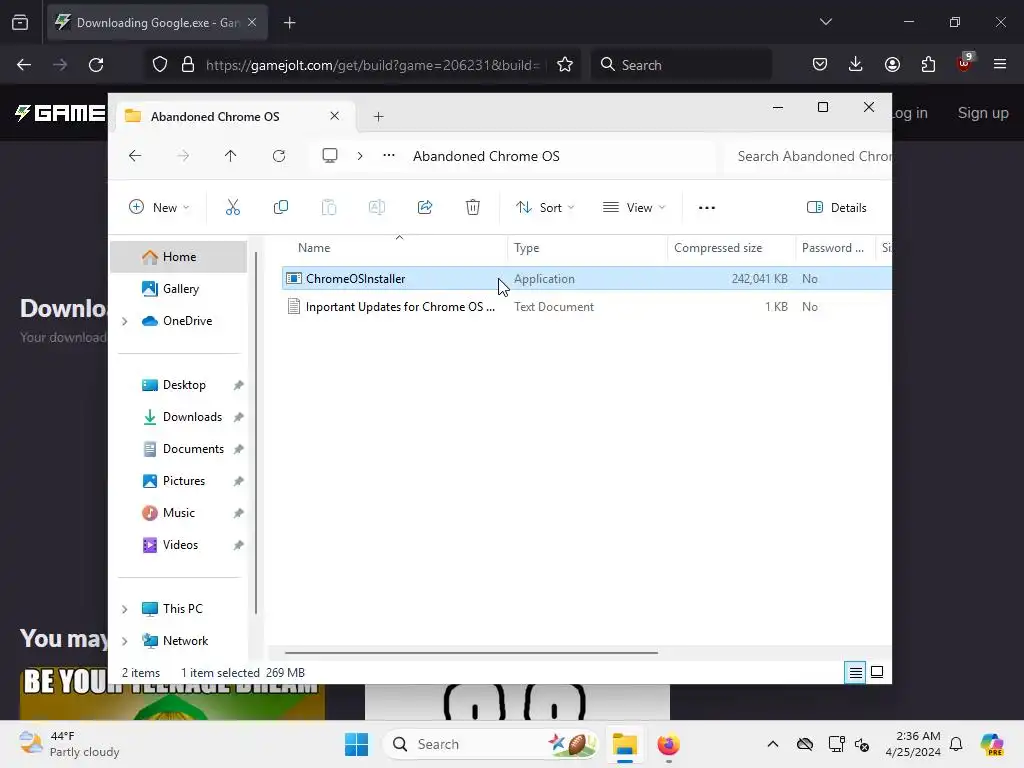Open the Firefox hamburger menu
The width and height of the screenshot is (1024, 768).
pyautogui.click(x=1000, y=64)
